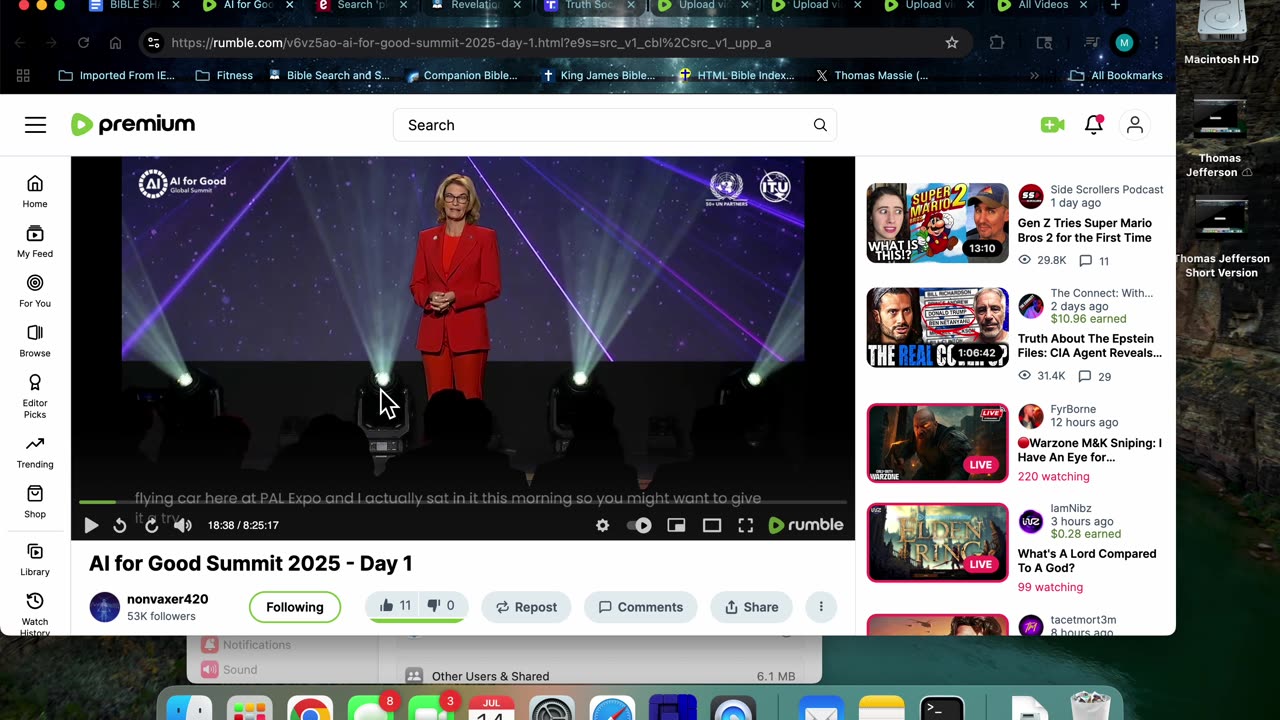Mute the video volume
This screenshot has height=720, width=1280.
tap(183, 525)
